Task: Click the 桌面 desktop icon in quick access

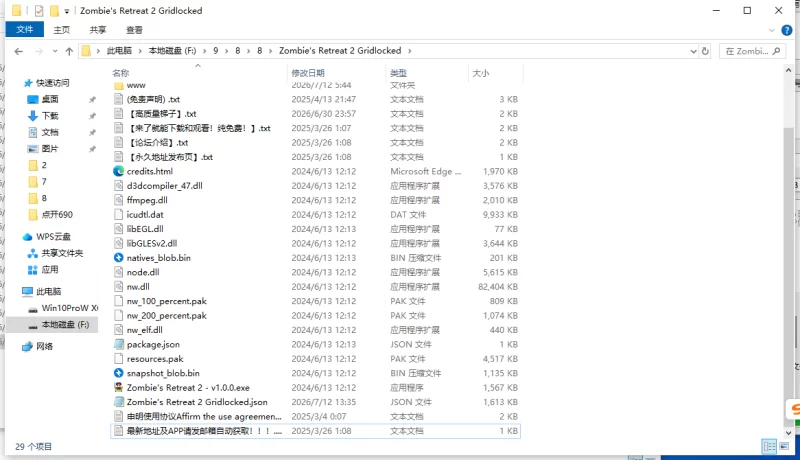Action: [33, 99]
